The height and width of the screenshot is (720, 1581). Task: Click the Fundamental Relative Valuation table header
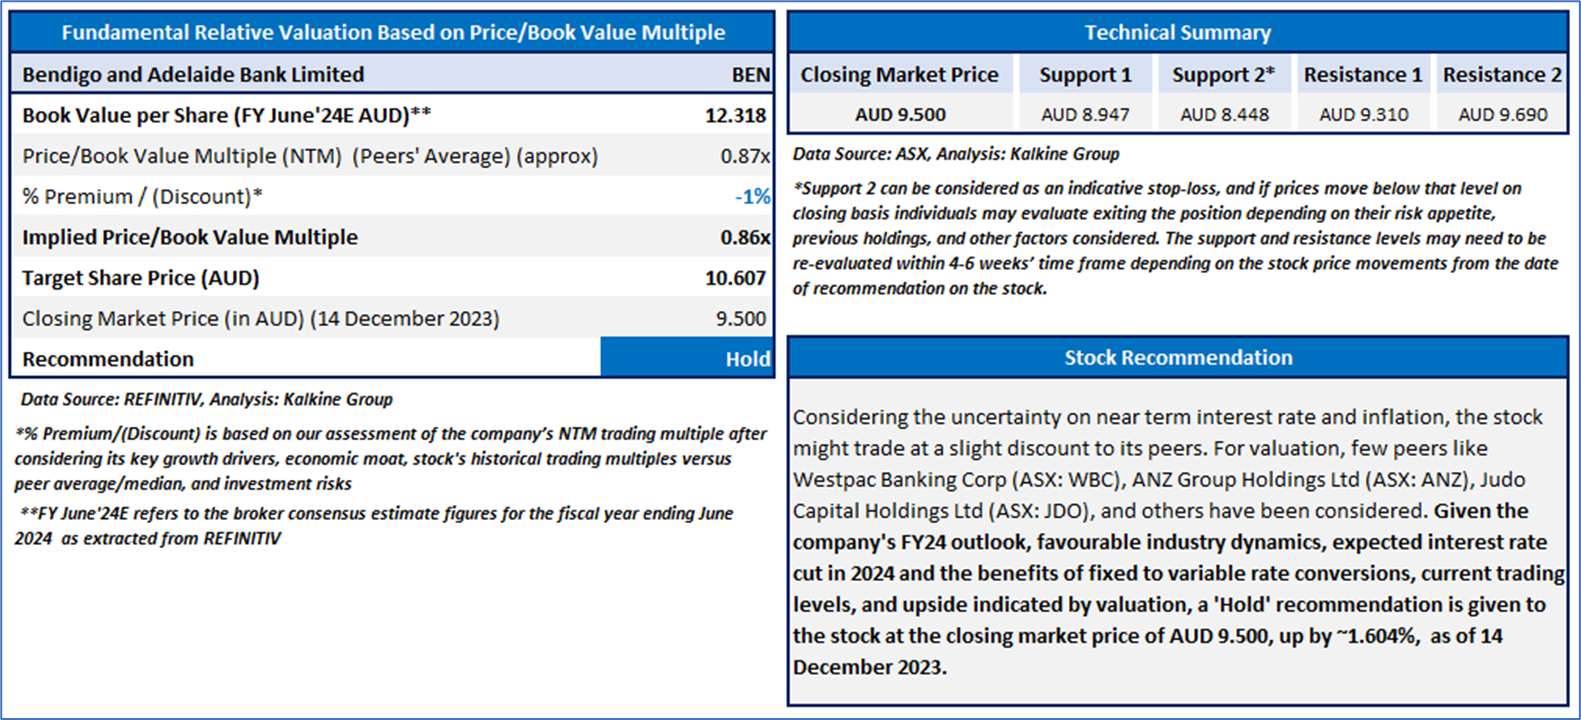[x=392, y=32]
